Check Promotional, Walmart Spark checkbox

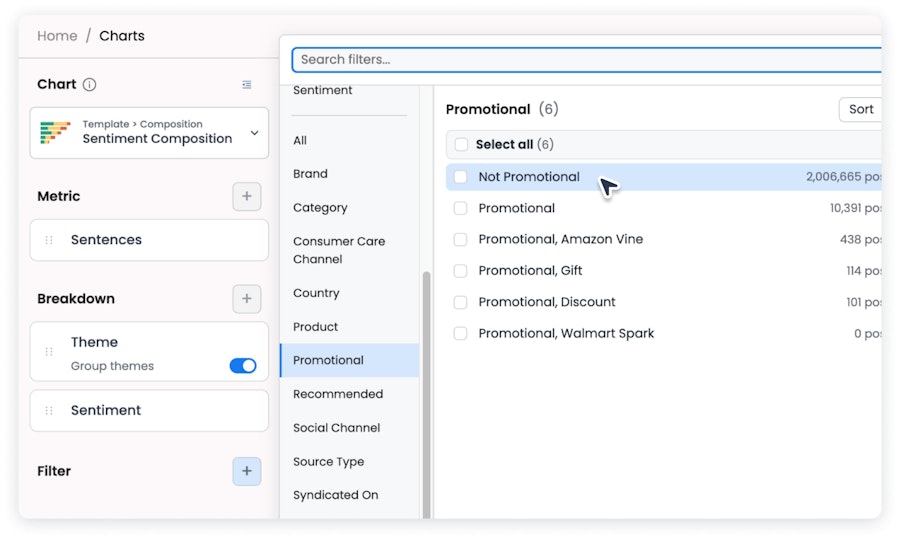pos(460,333)
